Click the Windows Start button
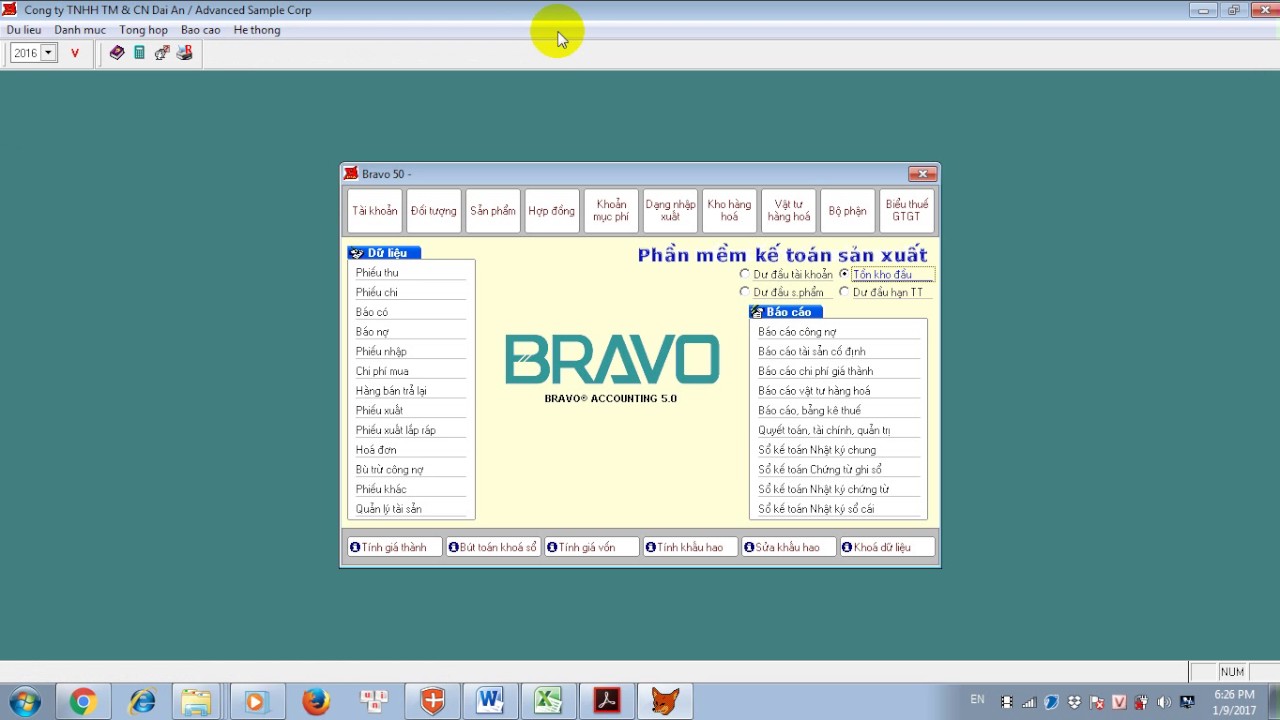1280x720 pixels. click(25, 702)
